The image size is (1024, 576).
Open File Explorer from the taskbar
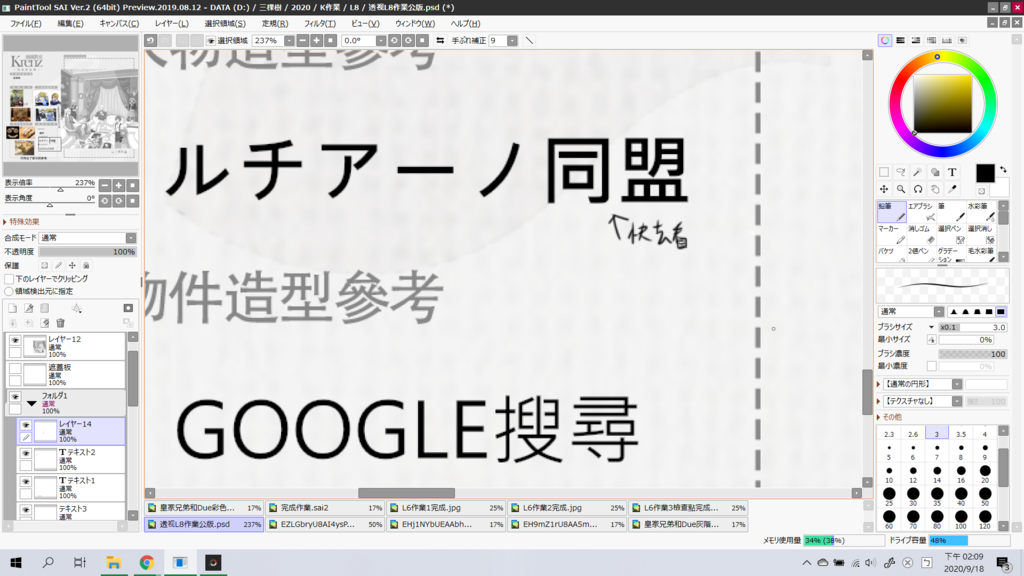[x=114, y=562]
